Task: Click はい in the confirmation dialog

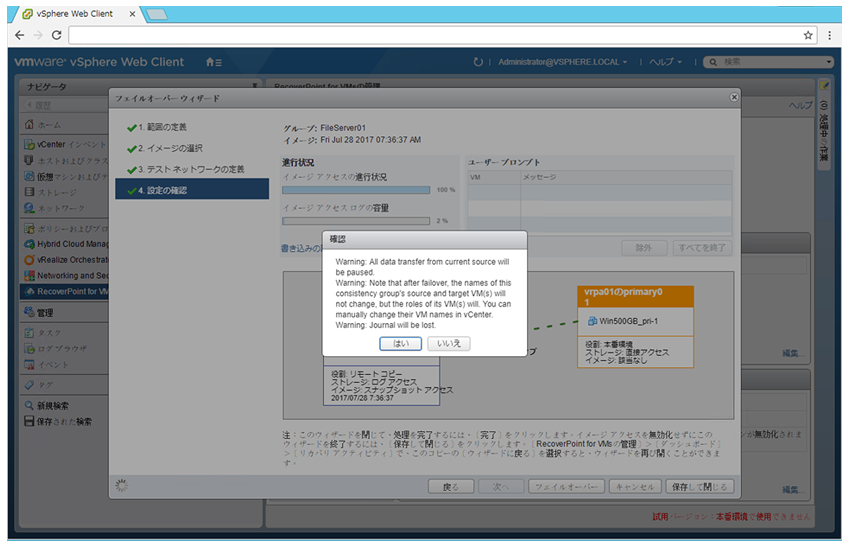Action: 400,343
